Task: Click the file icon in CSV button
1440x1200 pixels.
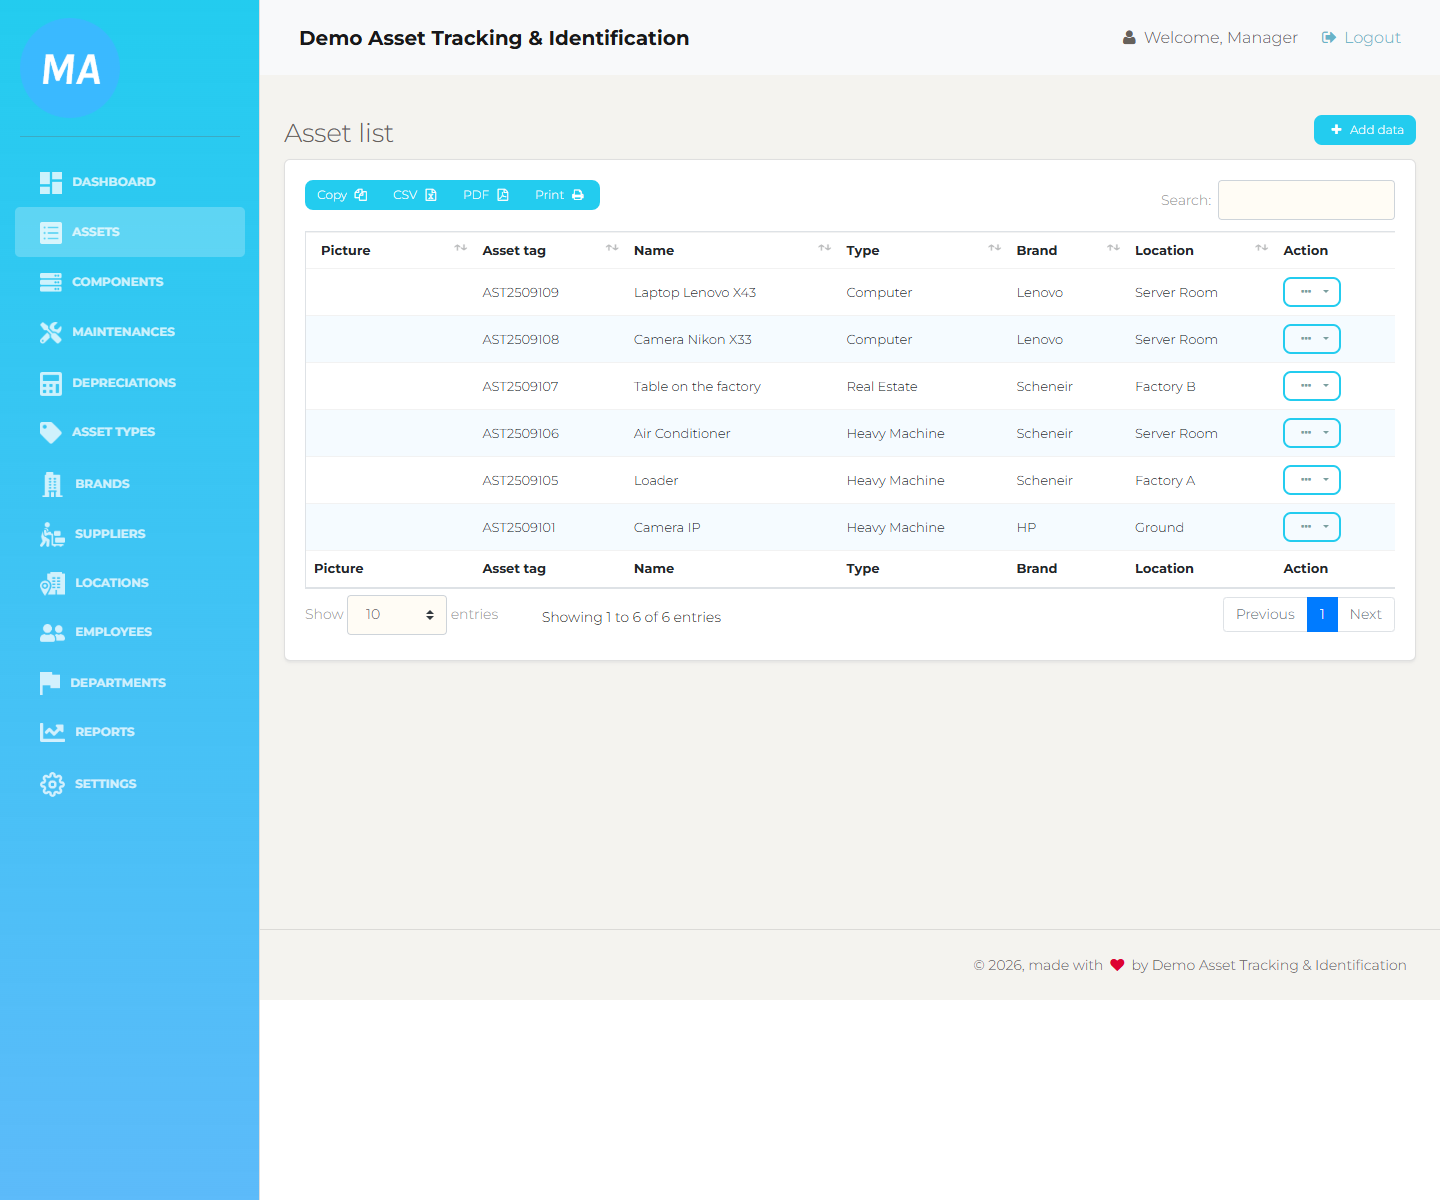Action: coord(431,195)
